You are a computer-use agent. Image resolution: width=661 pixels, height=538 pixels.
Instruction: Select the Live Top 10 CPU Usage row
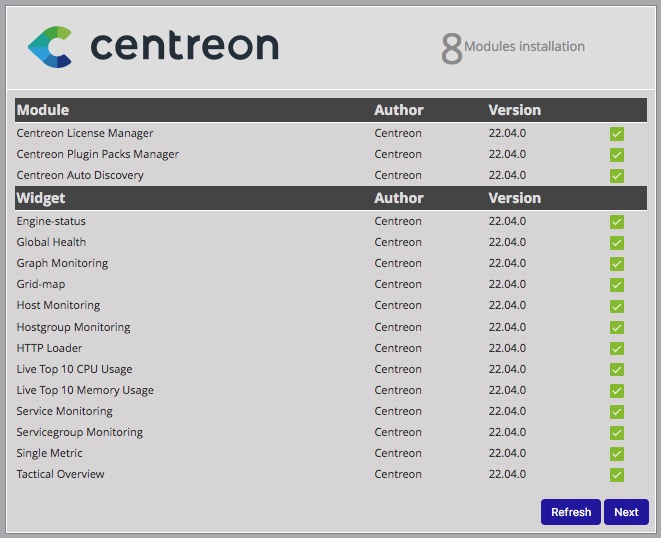coord(74,369)
